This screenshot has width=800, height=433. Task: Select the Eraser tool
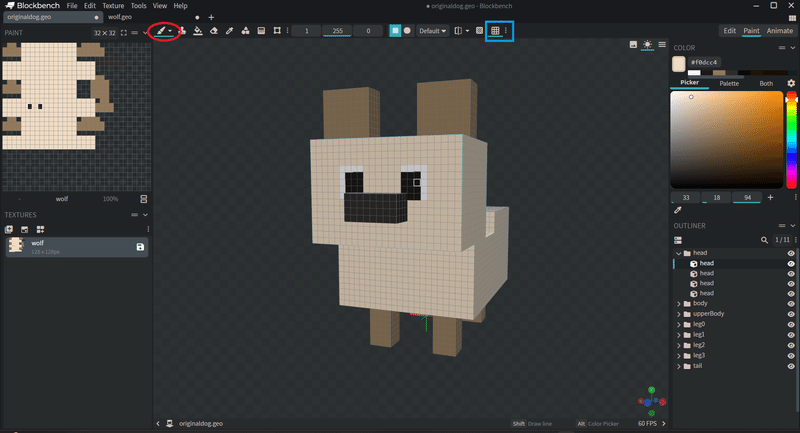pyautogui.click(x=214, y=31)
